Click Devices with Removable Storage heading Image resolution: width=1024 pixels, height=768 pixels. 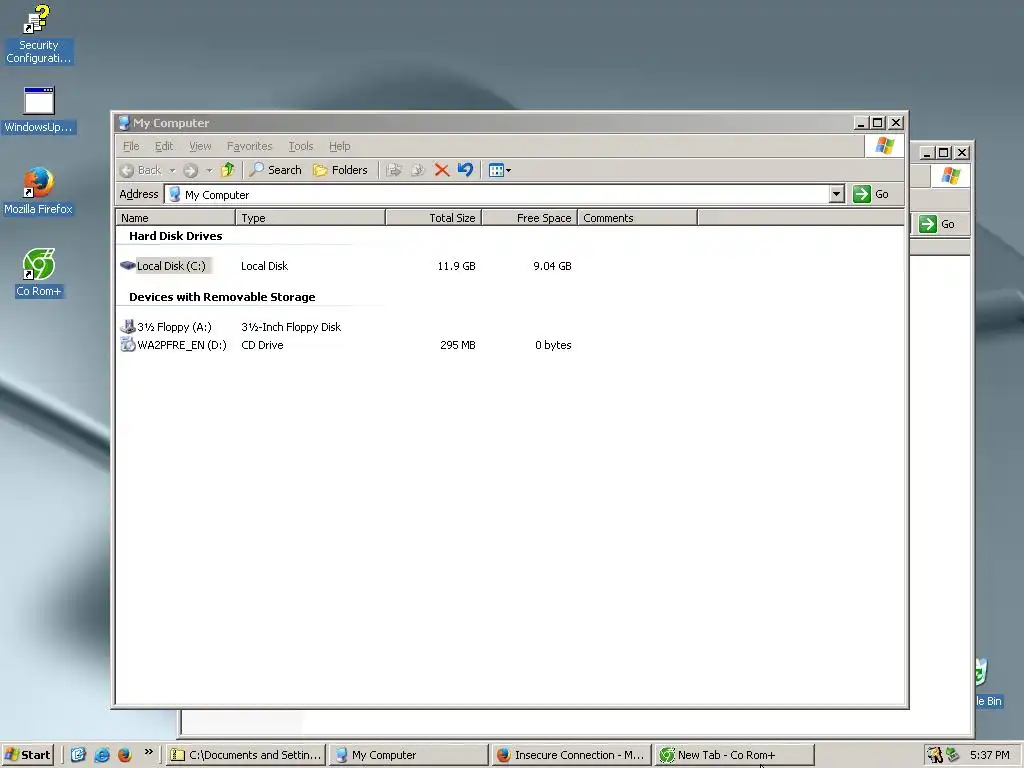coord(222,296)
